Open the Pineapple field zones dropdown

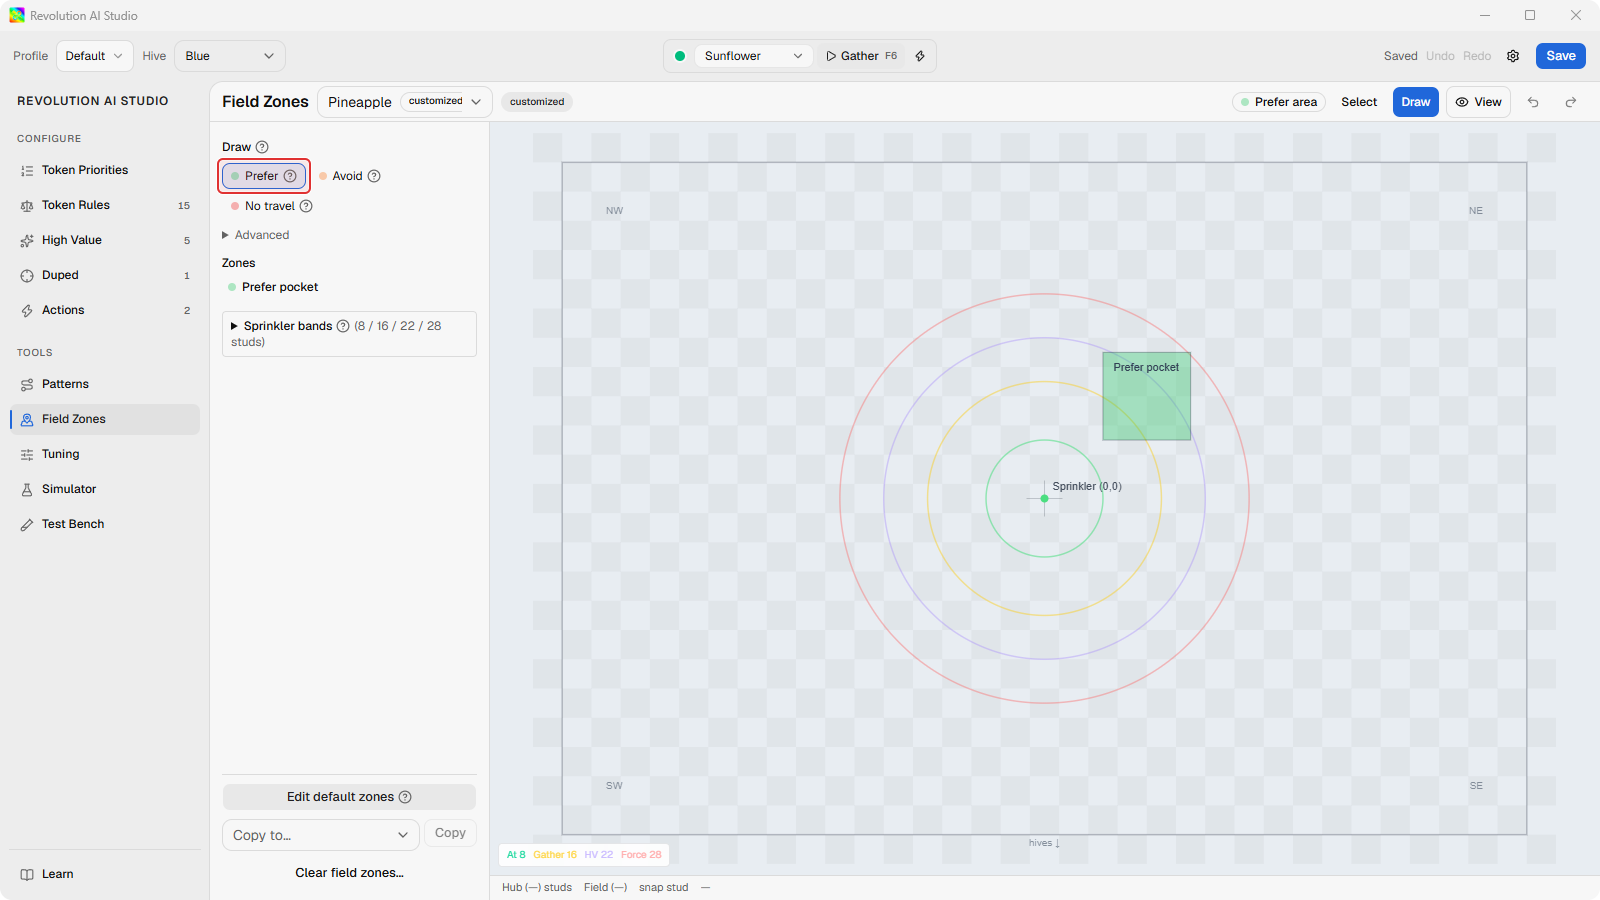(405, 102)
